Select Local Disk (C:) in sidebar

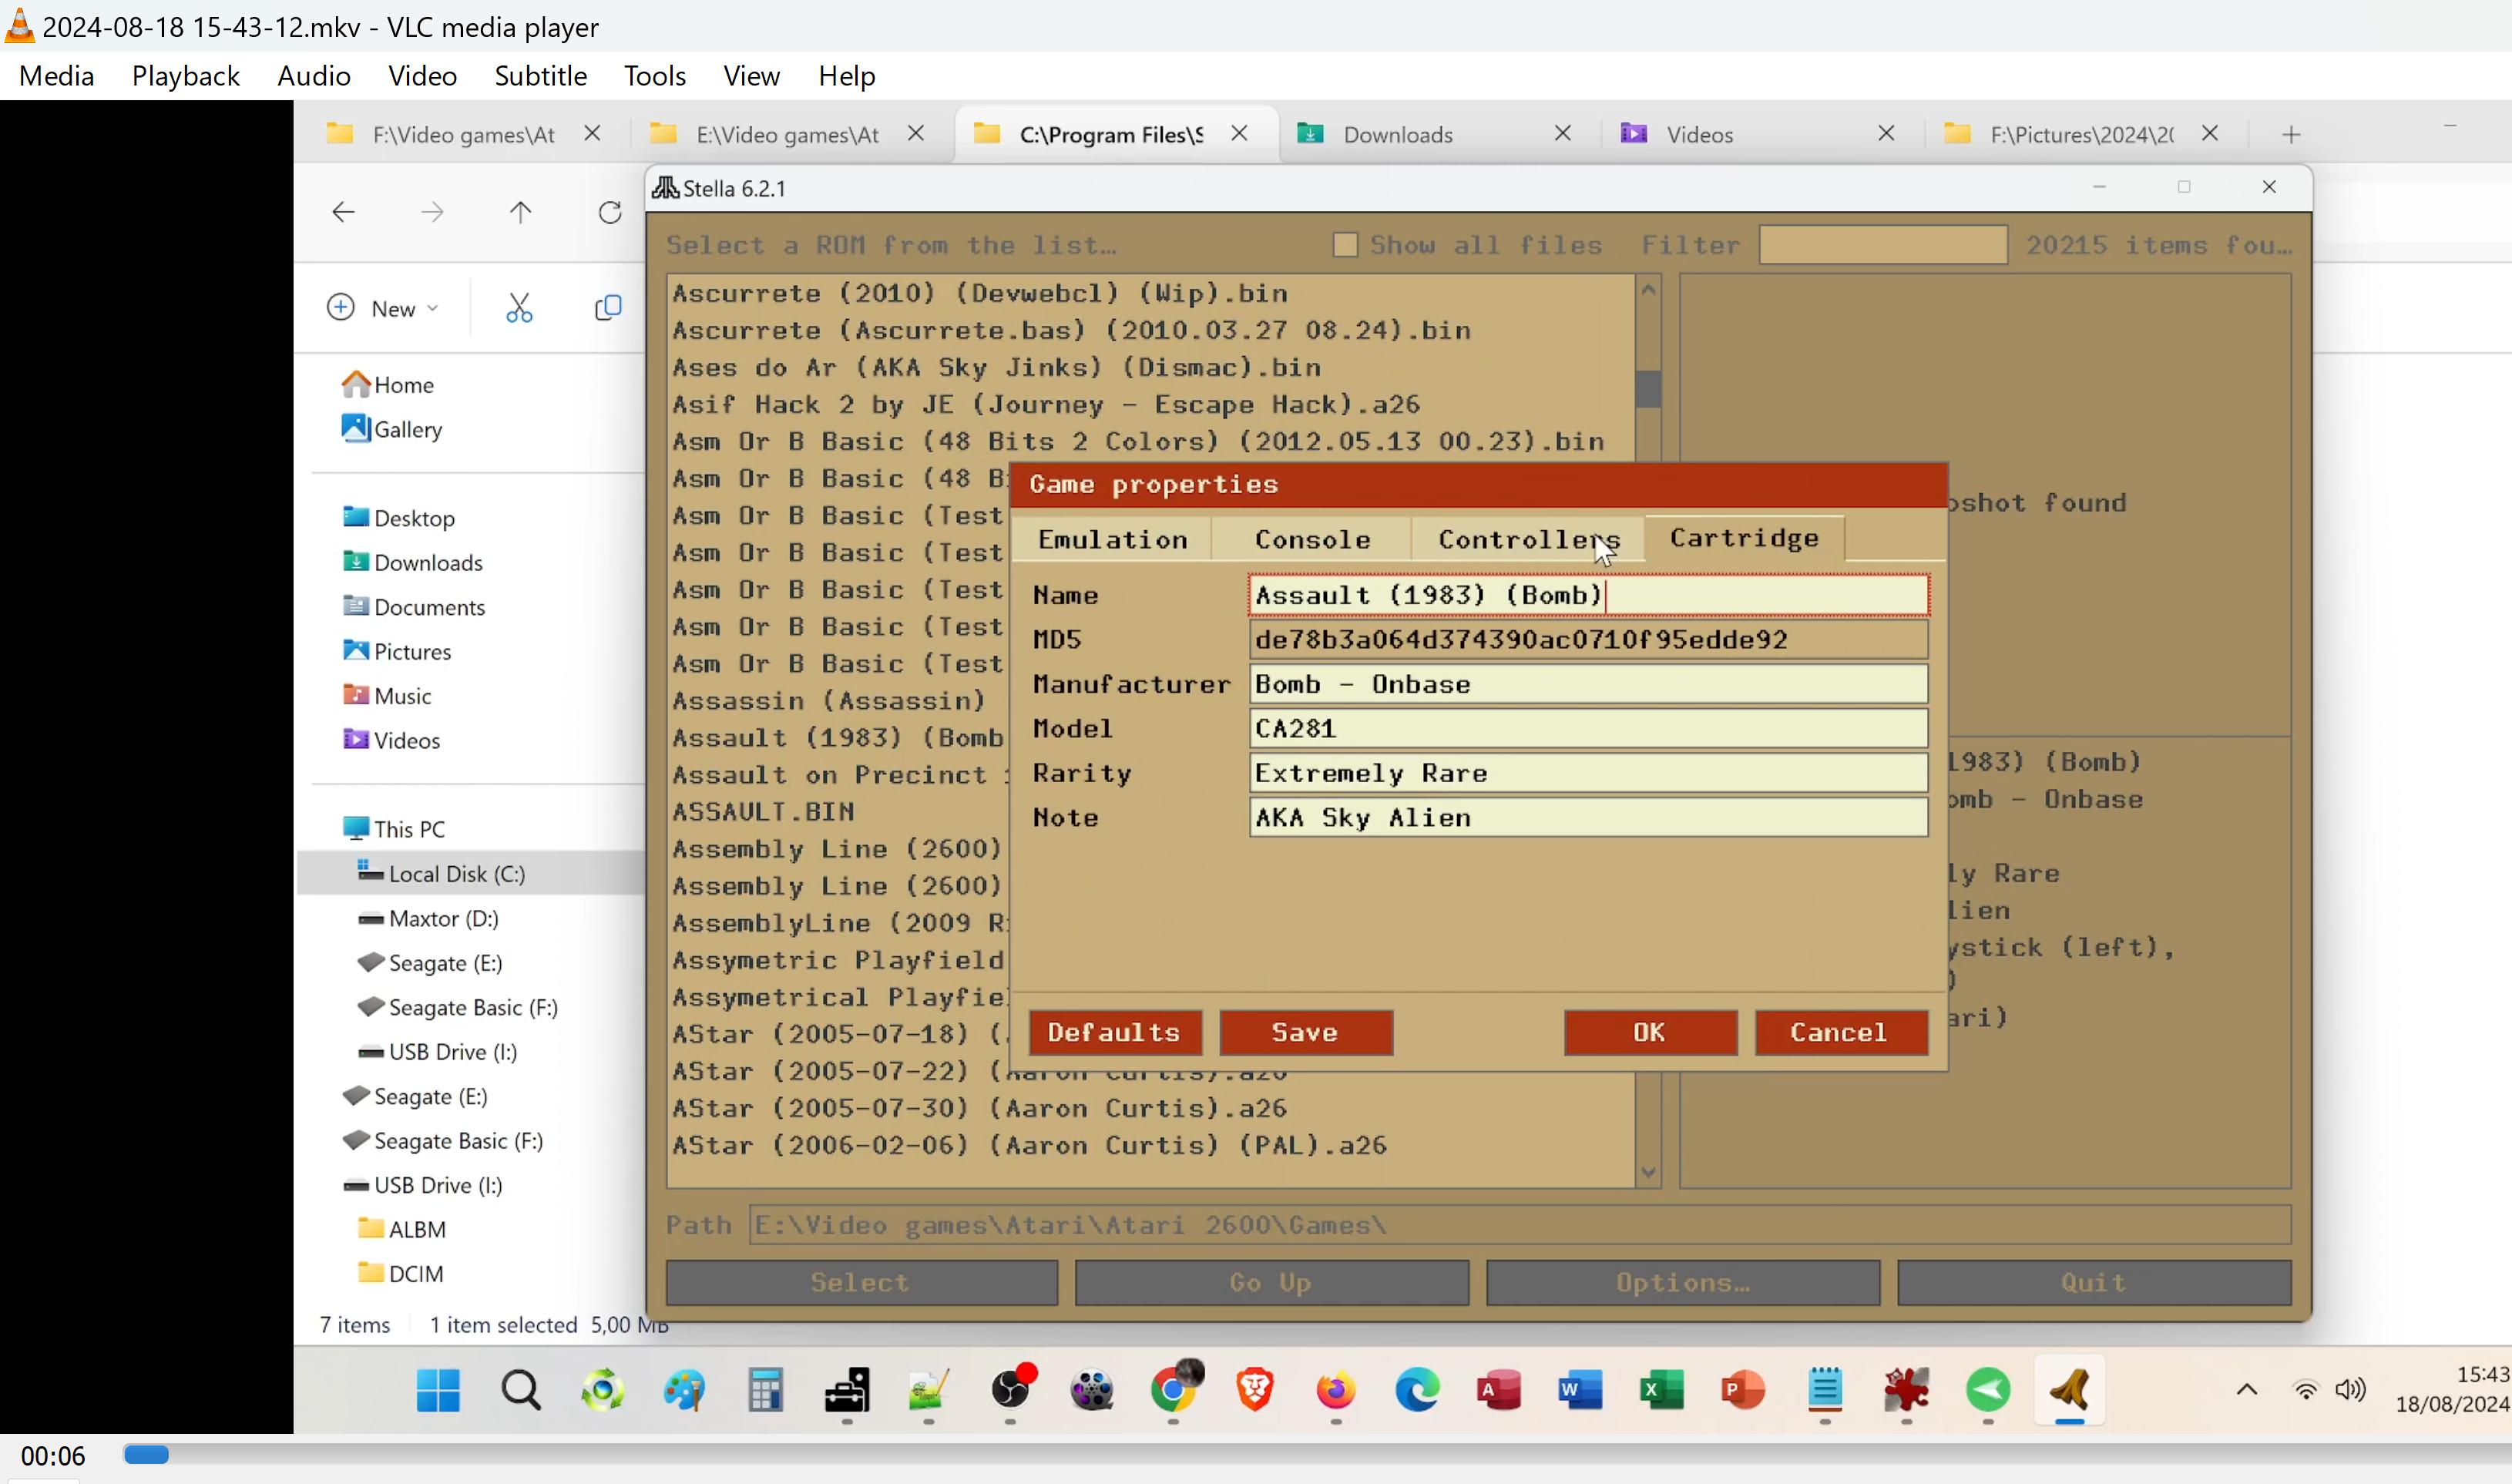point(456,874)
